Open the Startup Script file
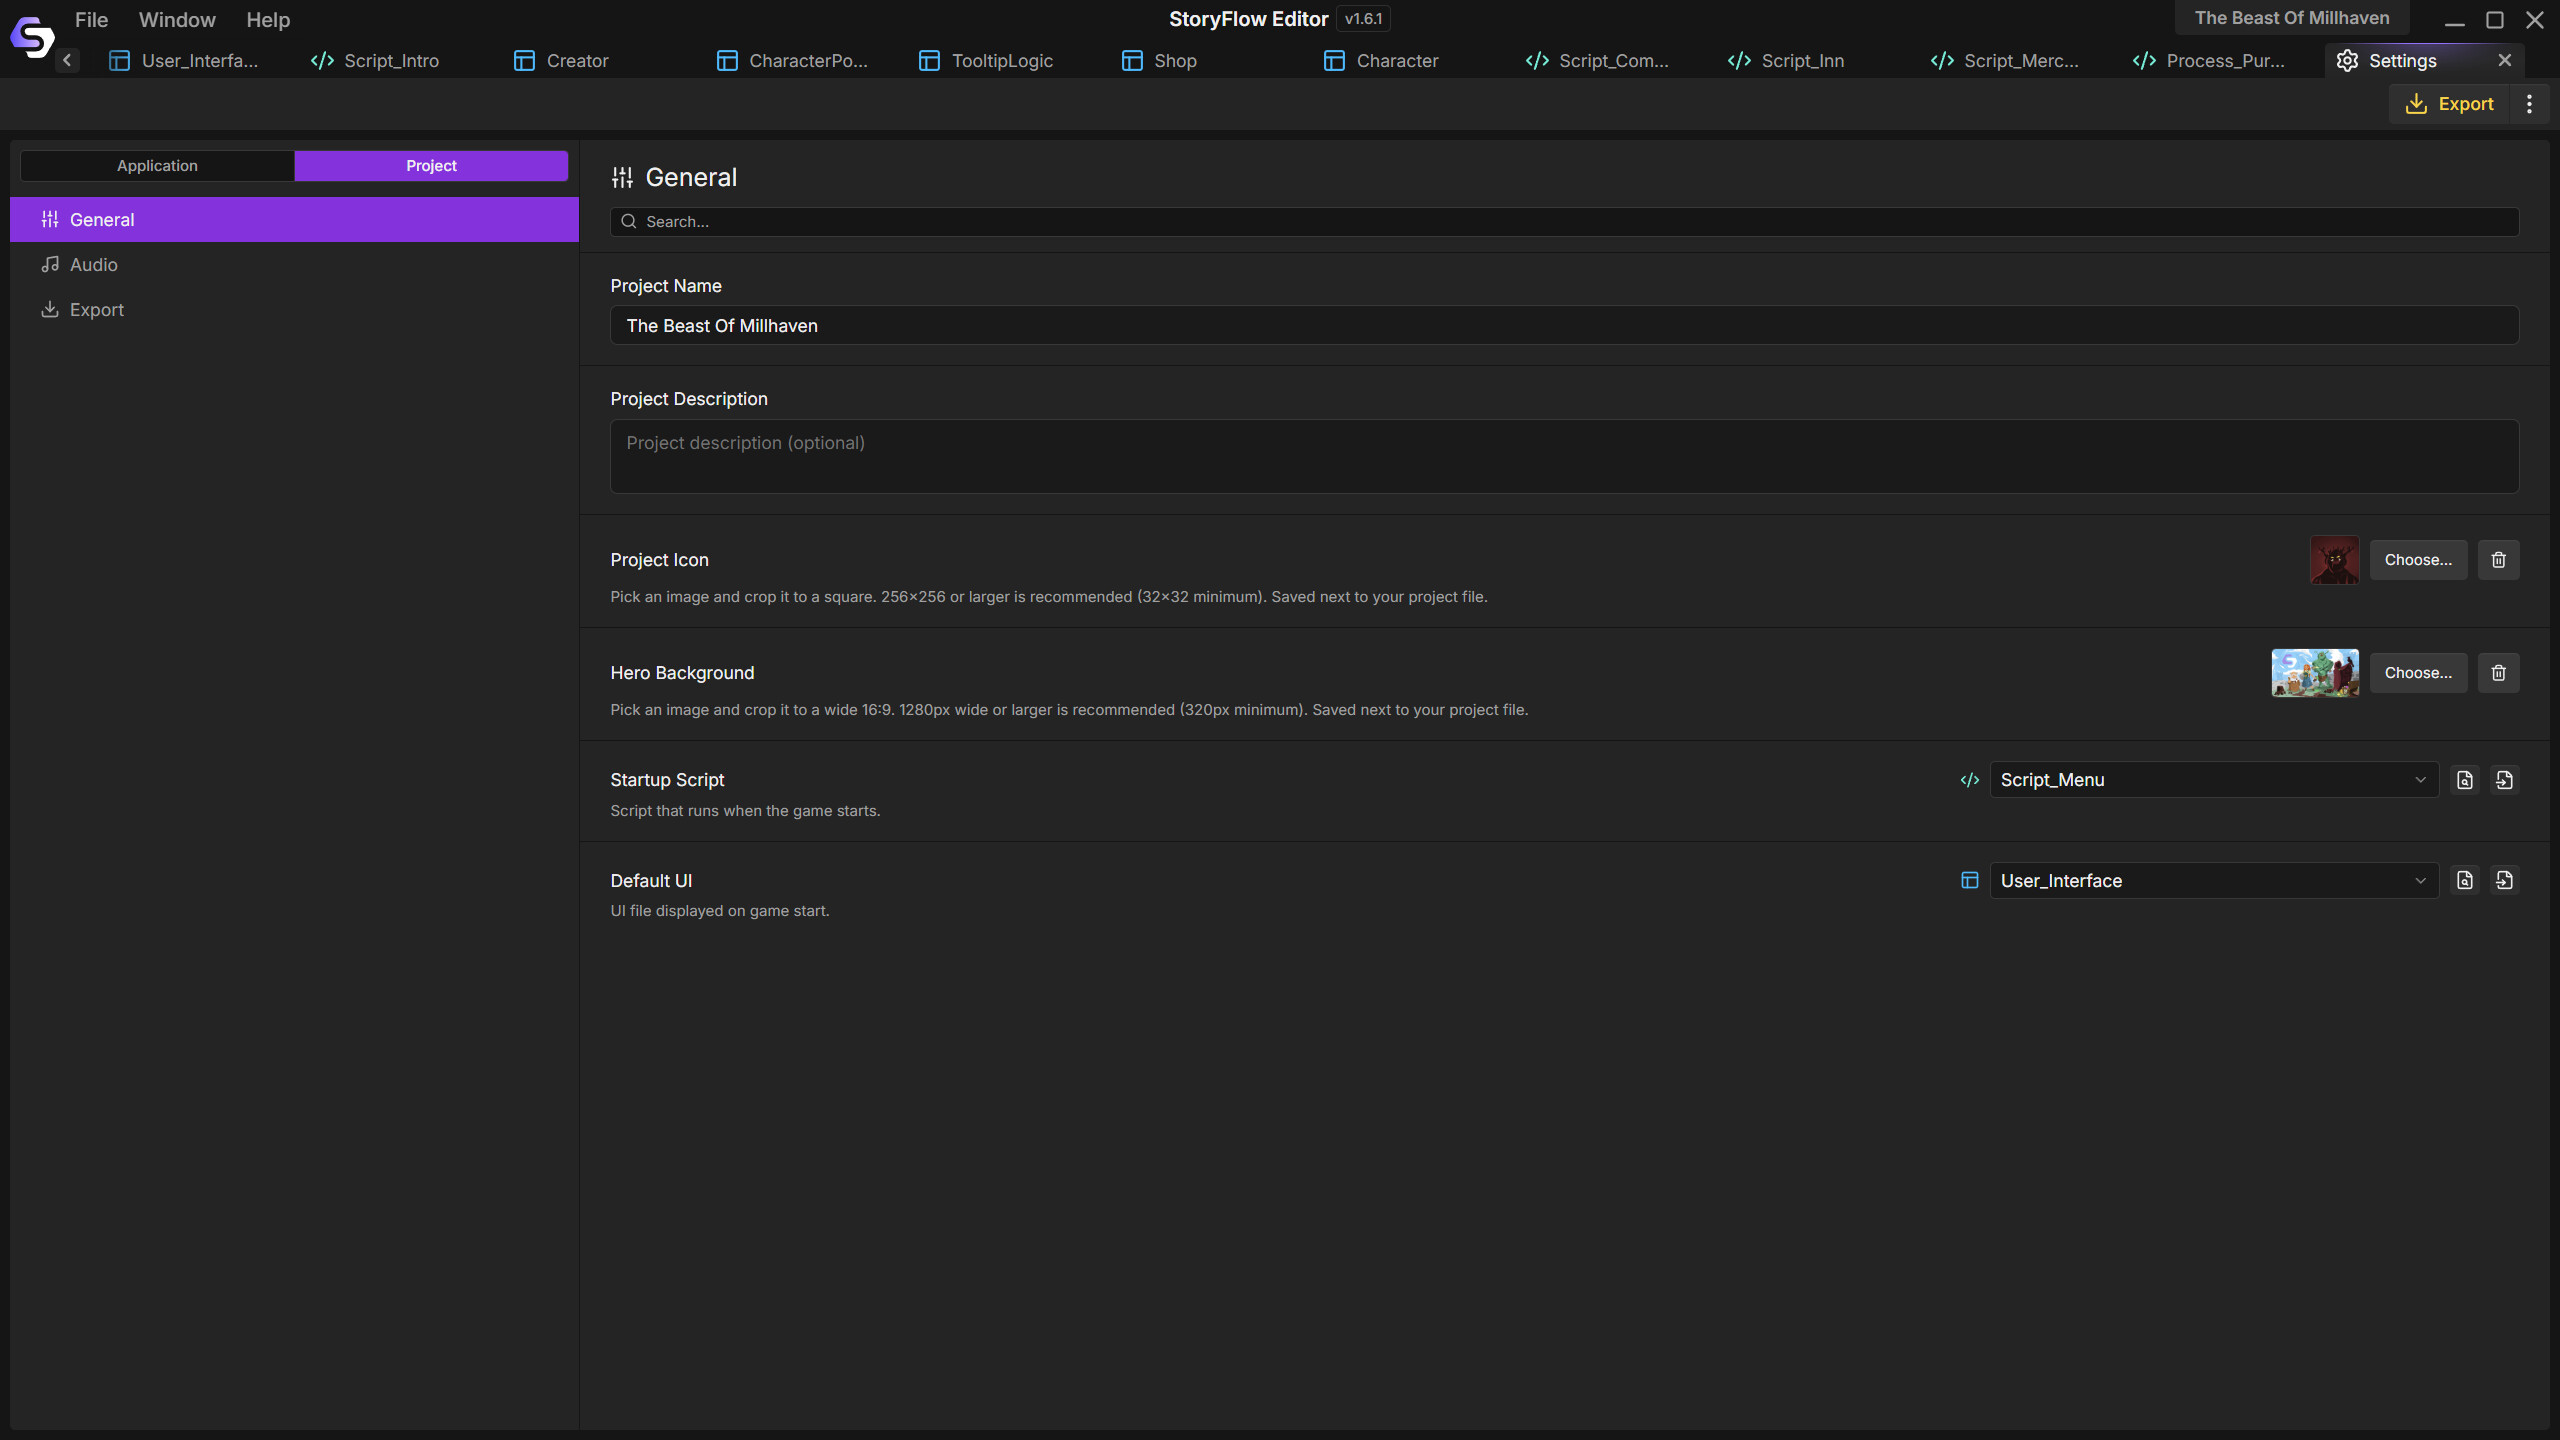2560x1440 pixels. point(2504,780)
